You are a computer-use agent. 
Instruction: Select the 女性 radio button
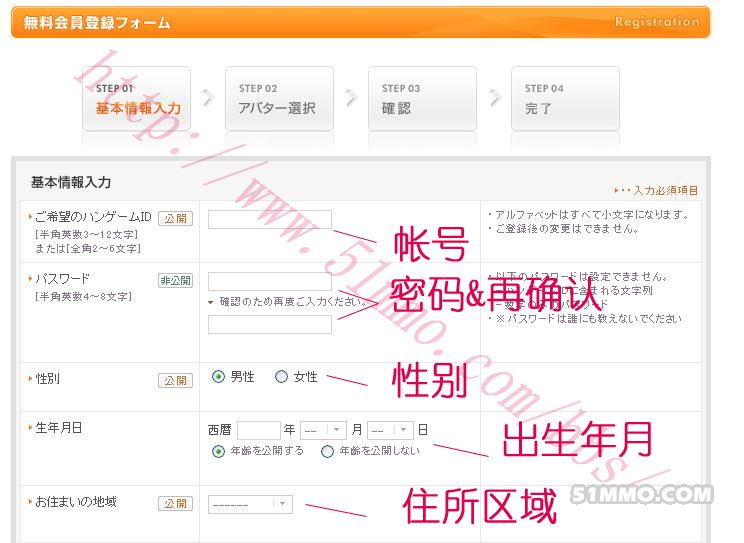point(281,377)
